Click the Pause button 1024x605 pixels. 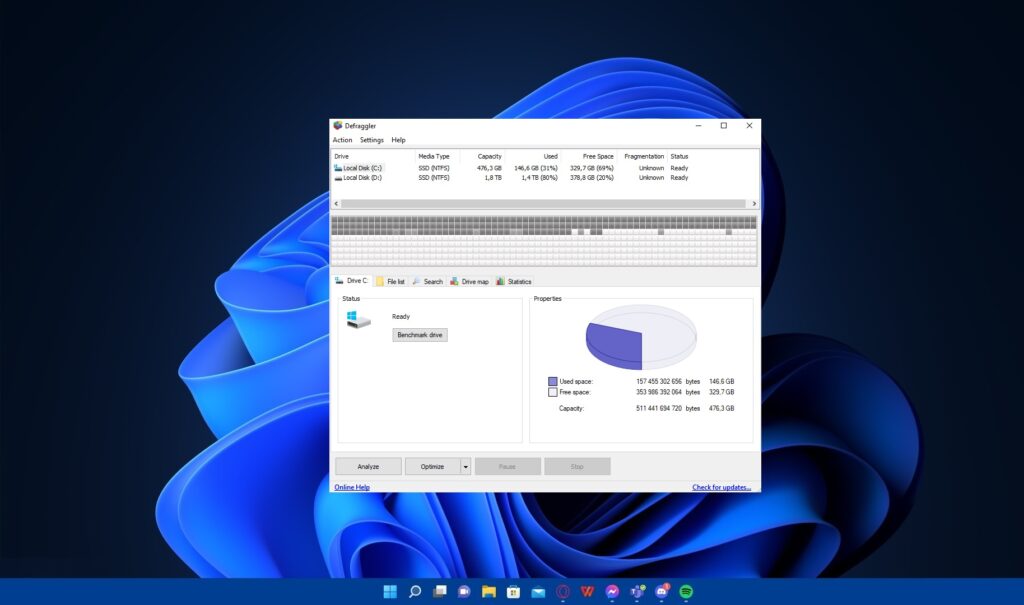(x=507, y=466)
